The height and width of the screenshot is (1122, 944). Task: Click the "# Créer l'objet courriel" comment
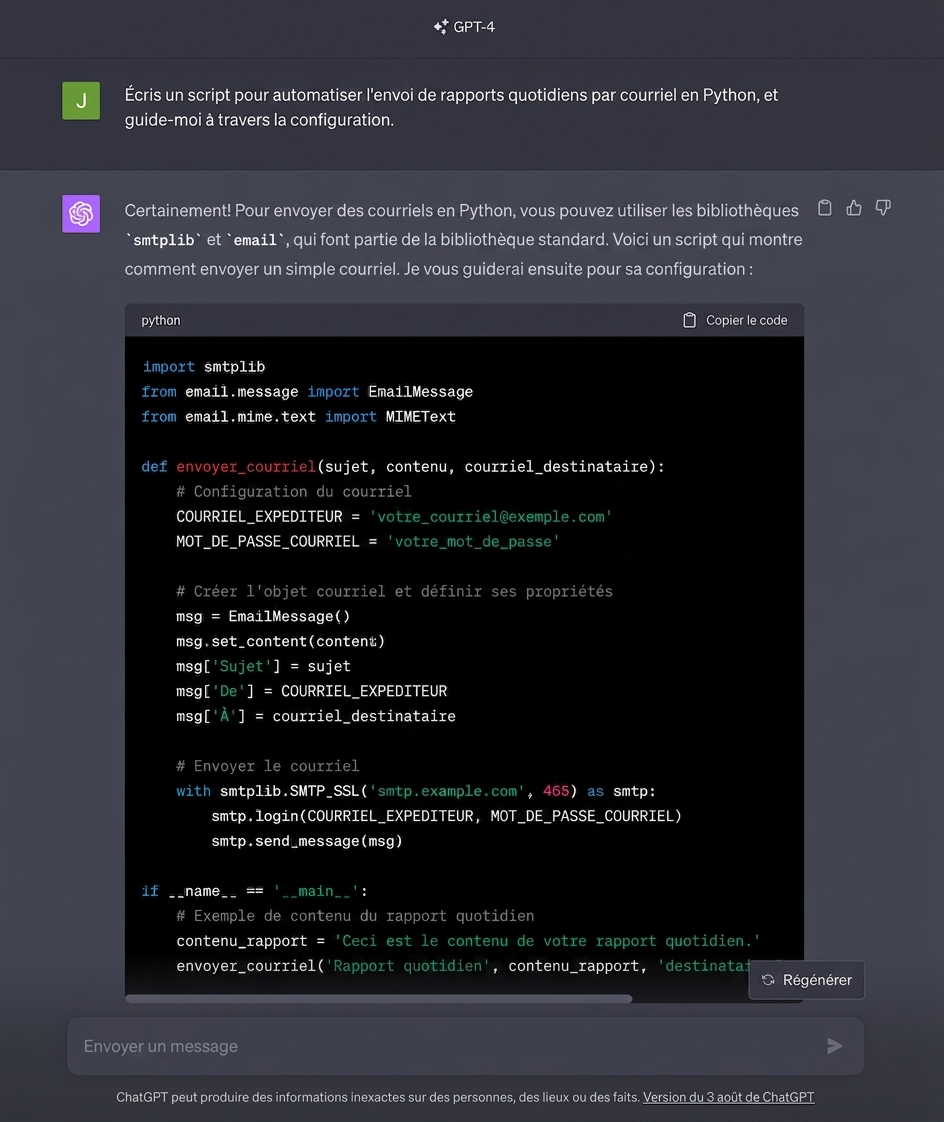coord(394,592)
